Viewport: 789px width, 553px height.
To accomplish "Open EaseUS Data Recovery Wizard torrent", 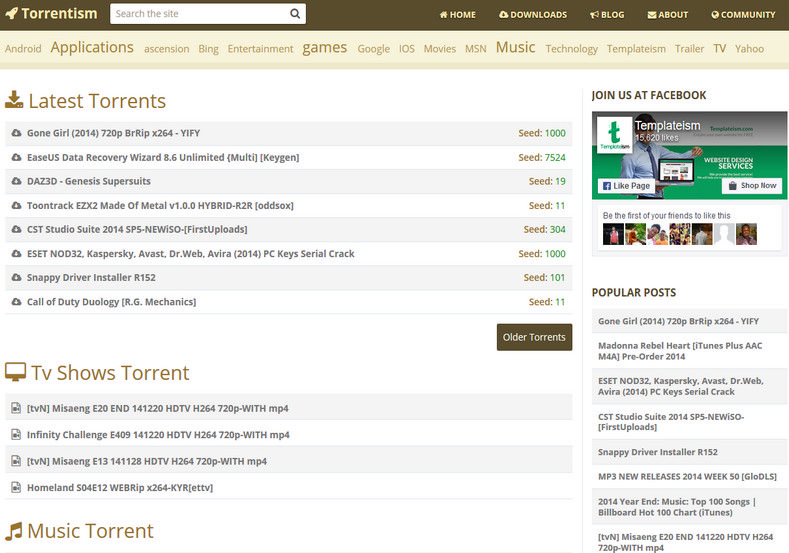I will (x=163, y=157).
